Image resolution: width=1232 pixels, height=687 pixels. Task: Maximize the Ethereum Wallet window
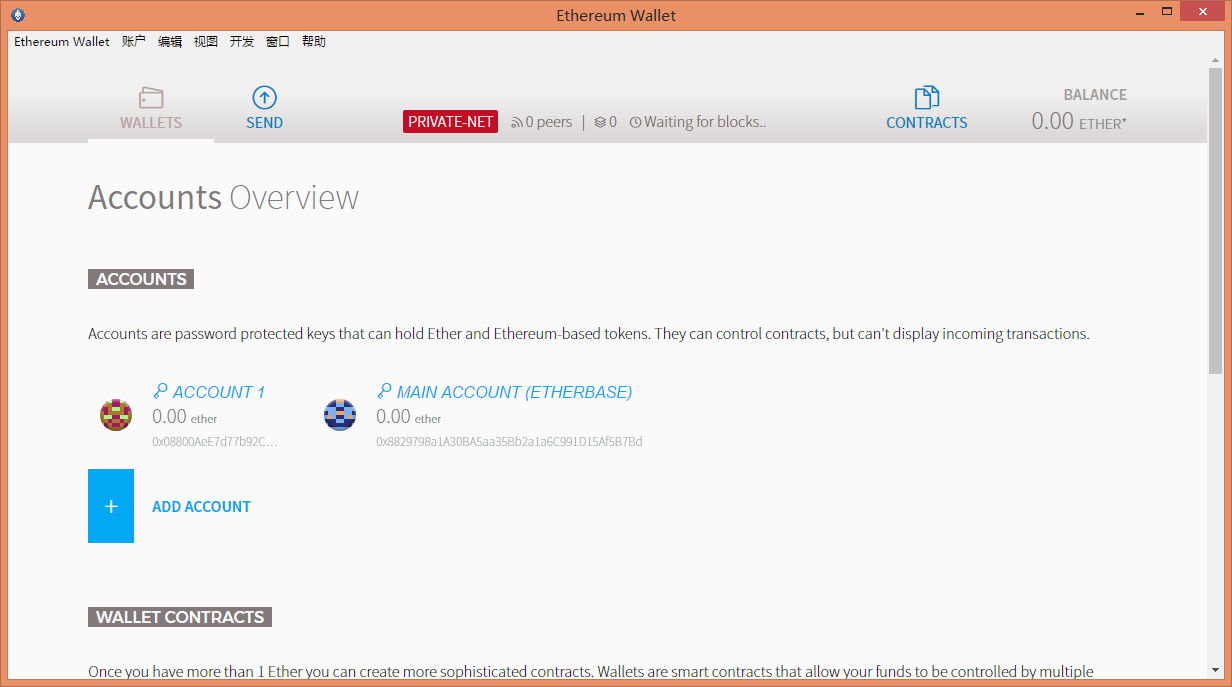(1166, 12)
